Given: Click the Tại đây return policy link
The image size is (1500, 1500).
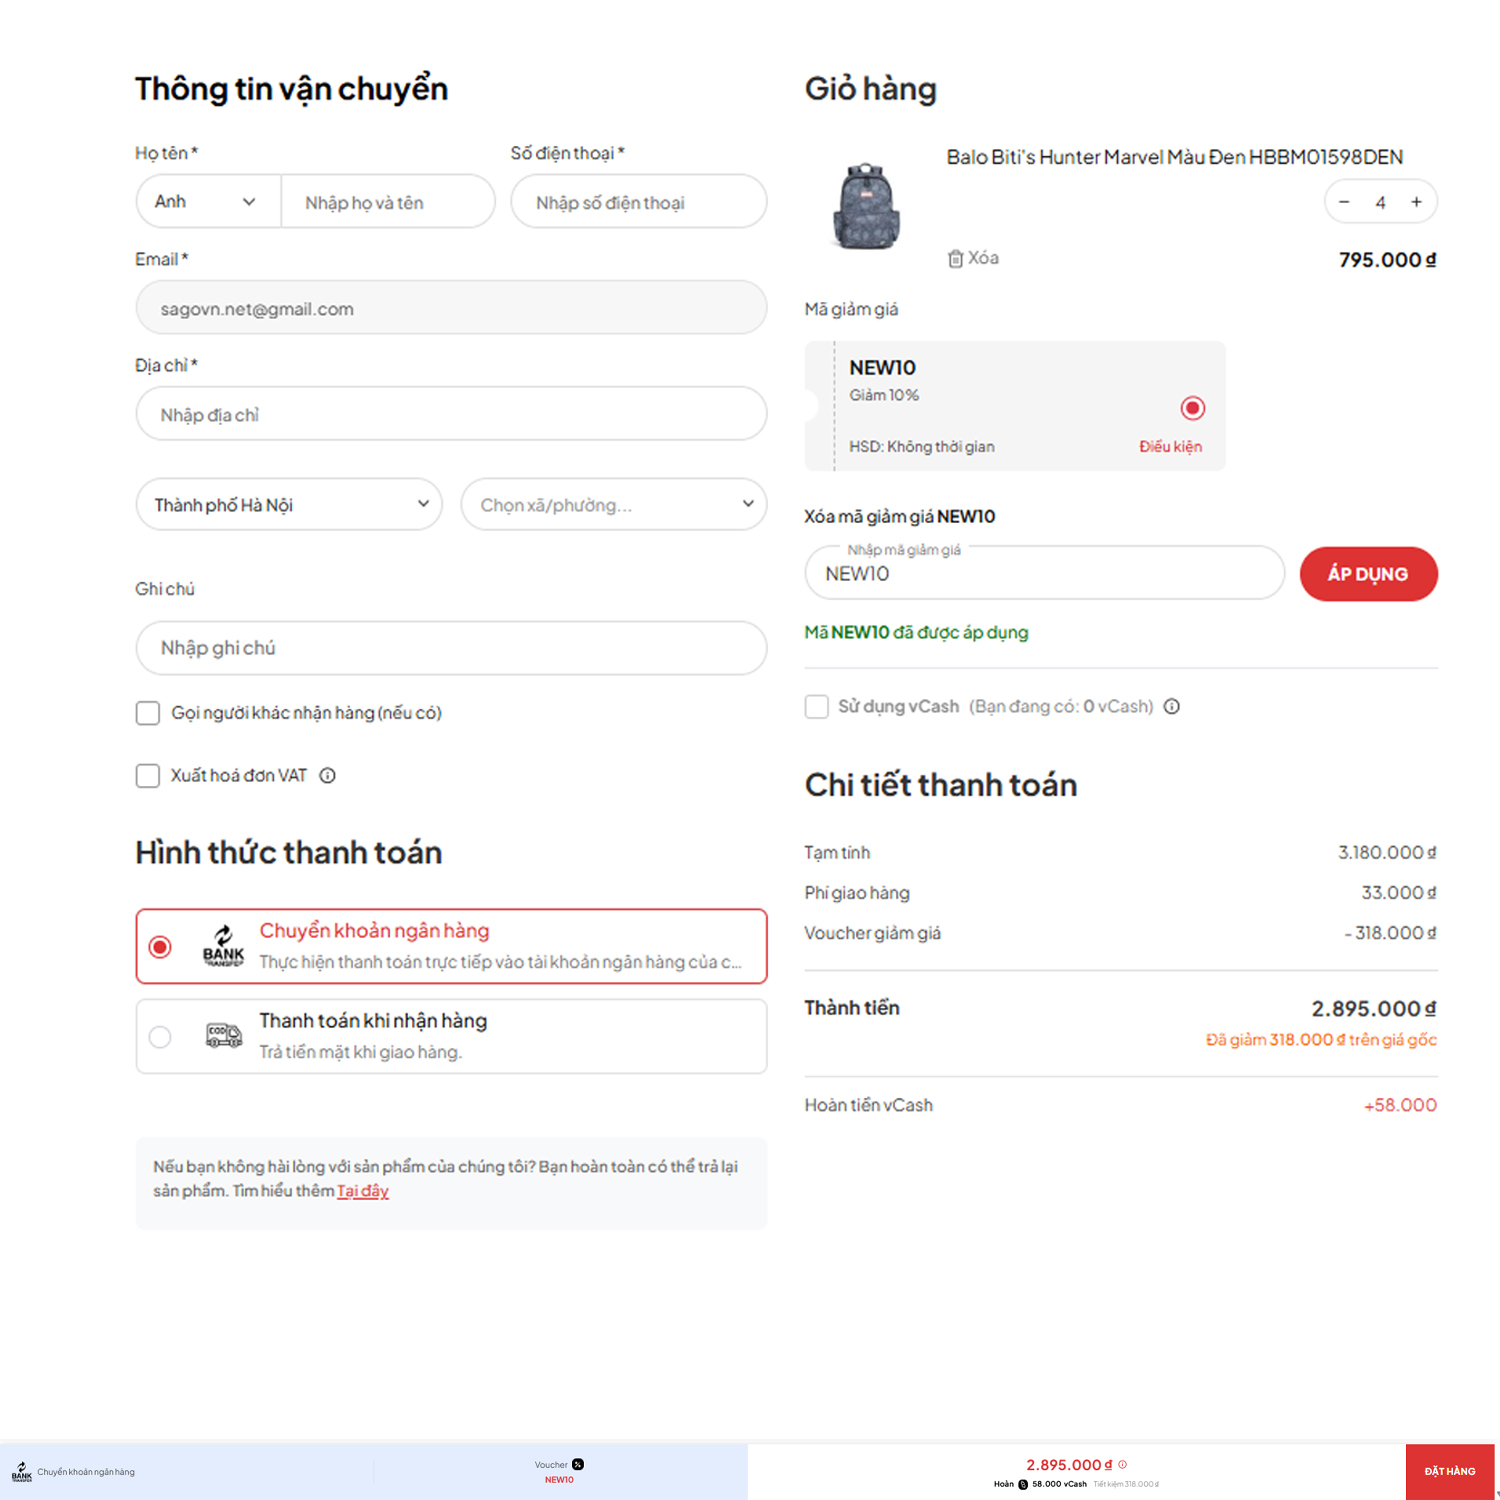Looking at the screenshot, I should 363,1191.
